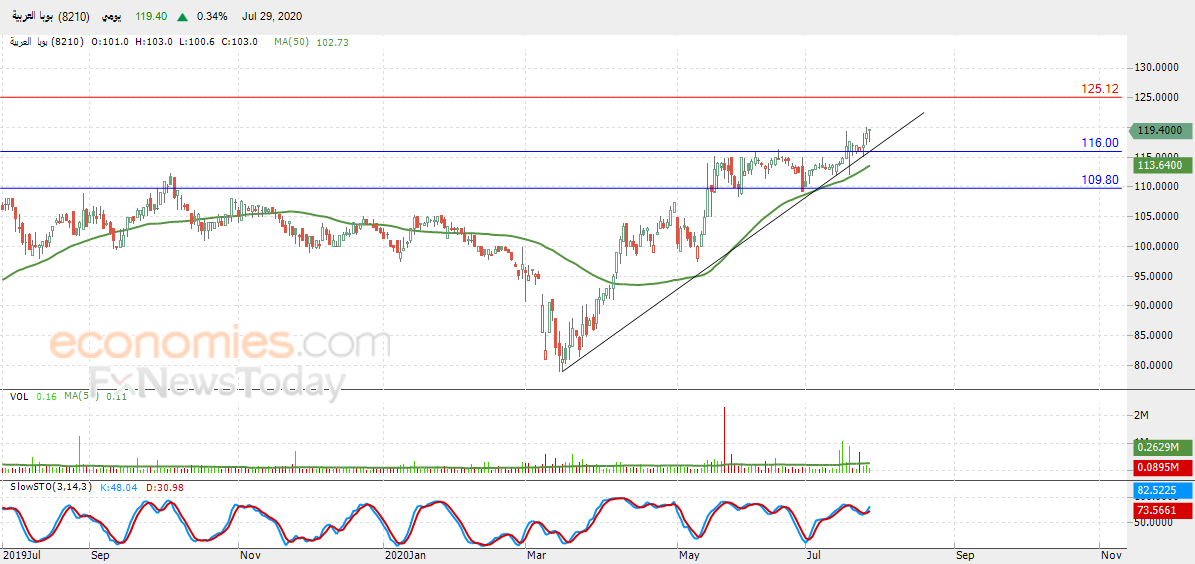The height and width of the screenshot is (564, 1195).
Task: Select the 109.80 support level label
Action: (1100, 180)
